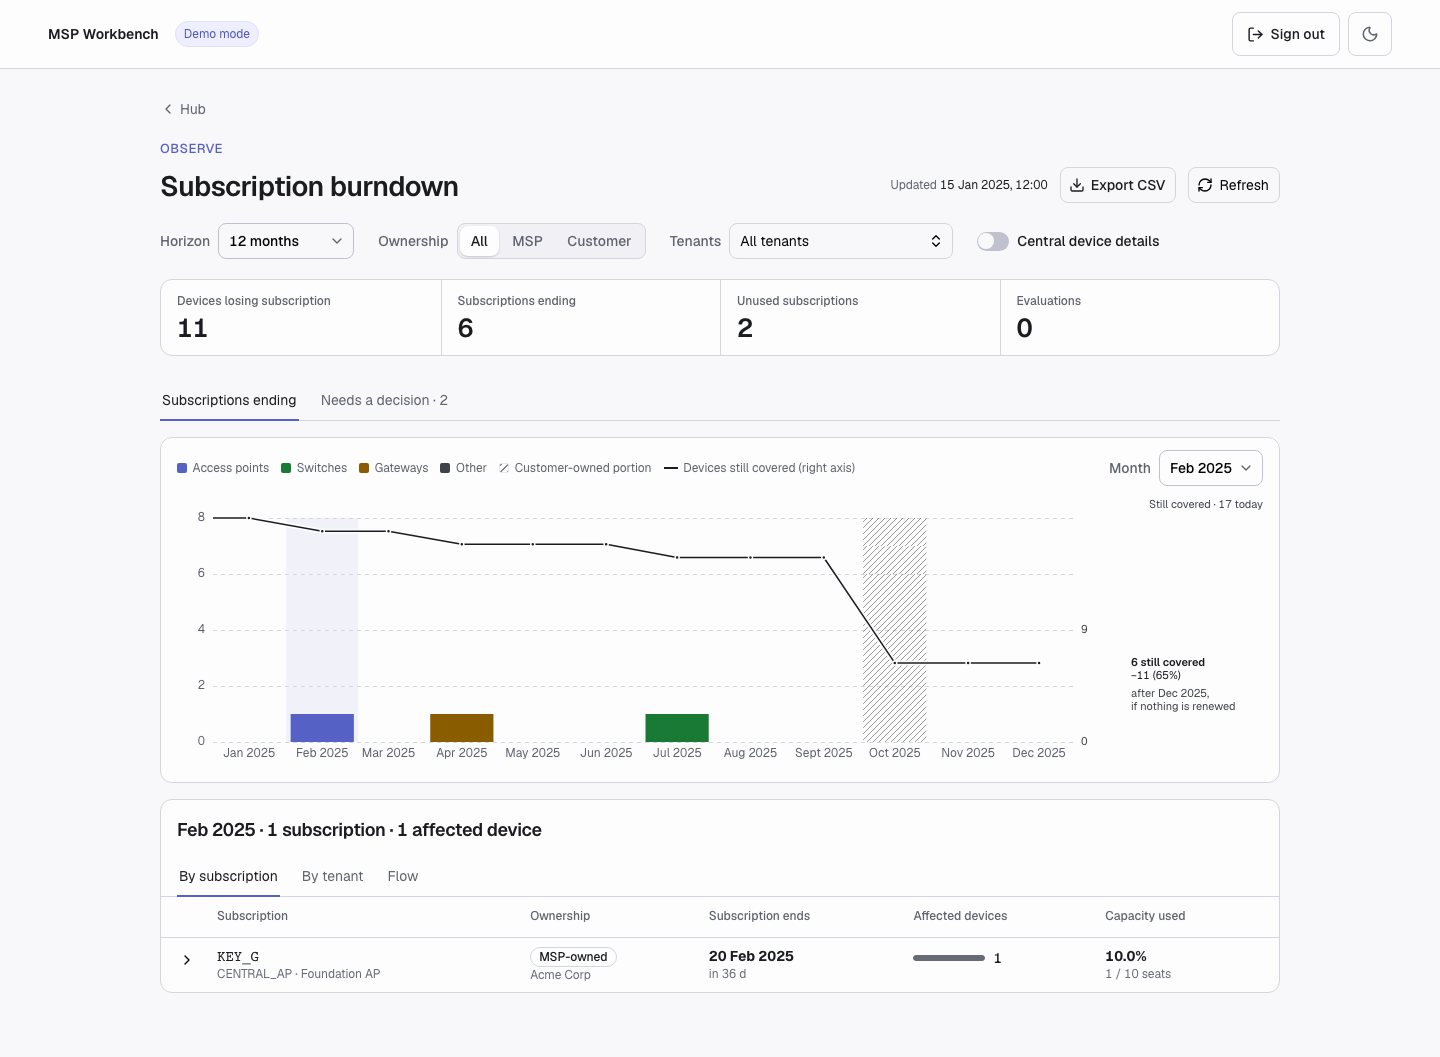Select the Apr 2025 brown bar
Viewport: 1440px width, 1057px height.
tap(462, 728)
